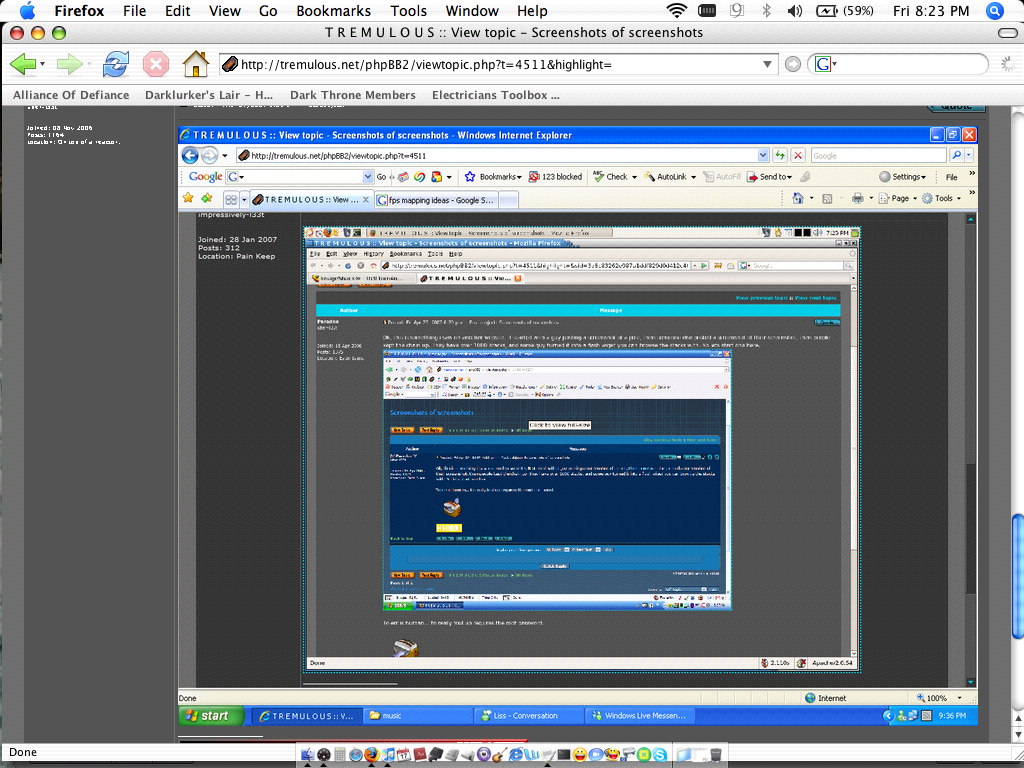This screenshot has height=768, width=1024.
Task: Reload the page in Firefox
Action: click(116, 64)
